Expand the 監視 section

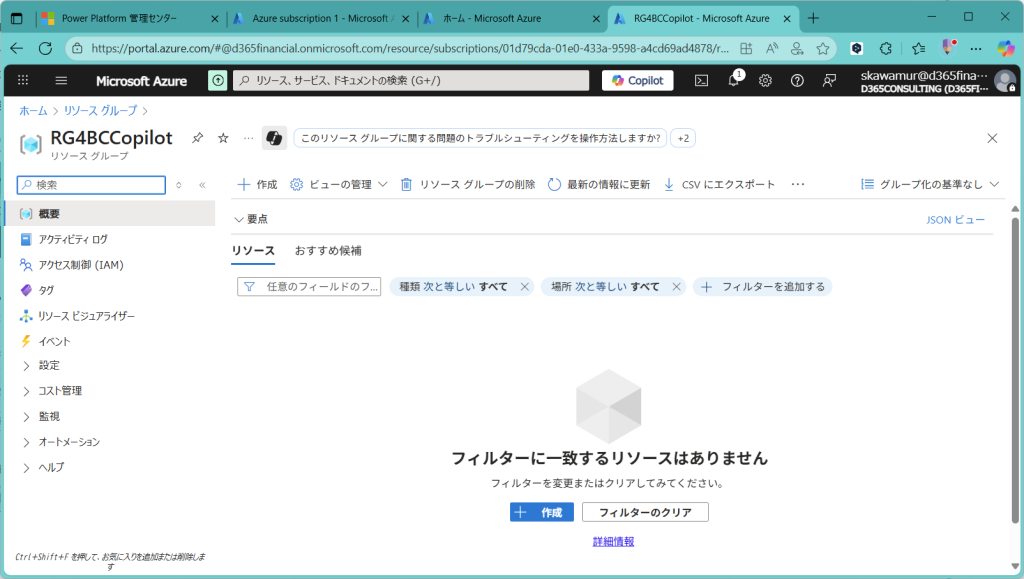coord(26,416)
